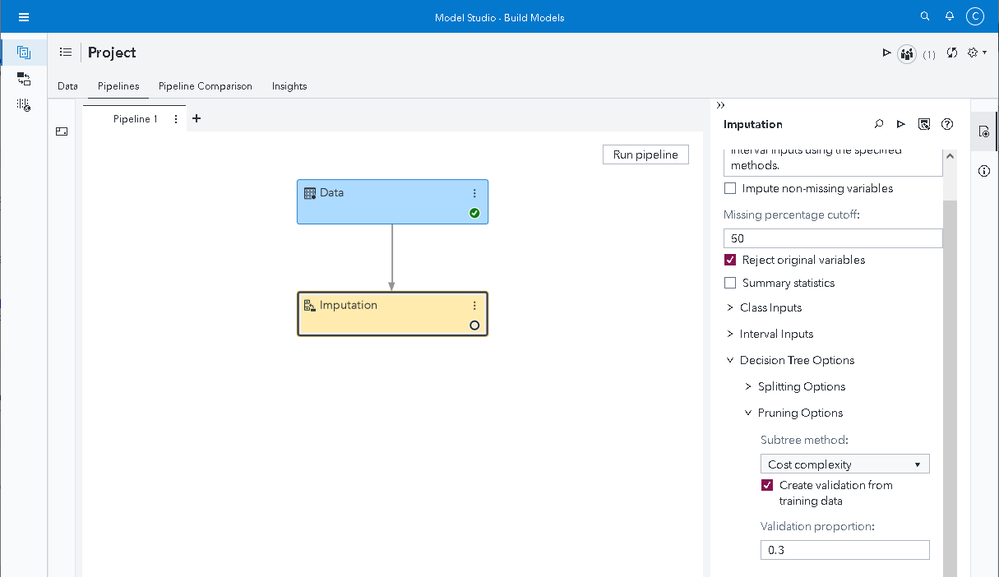This screenshot has width=999, height=577.
Task: Add a new pipeline with plus icon
Action: coord(196,119)
